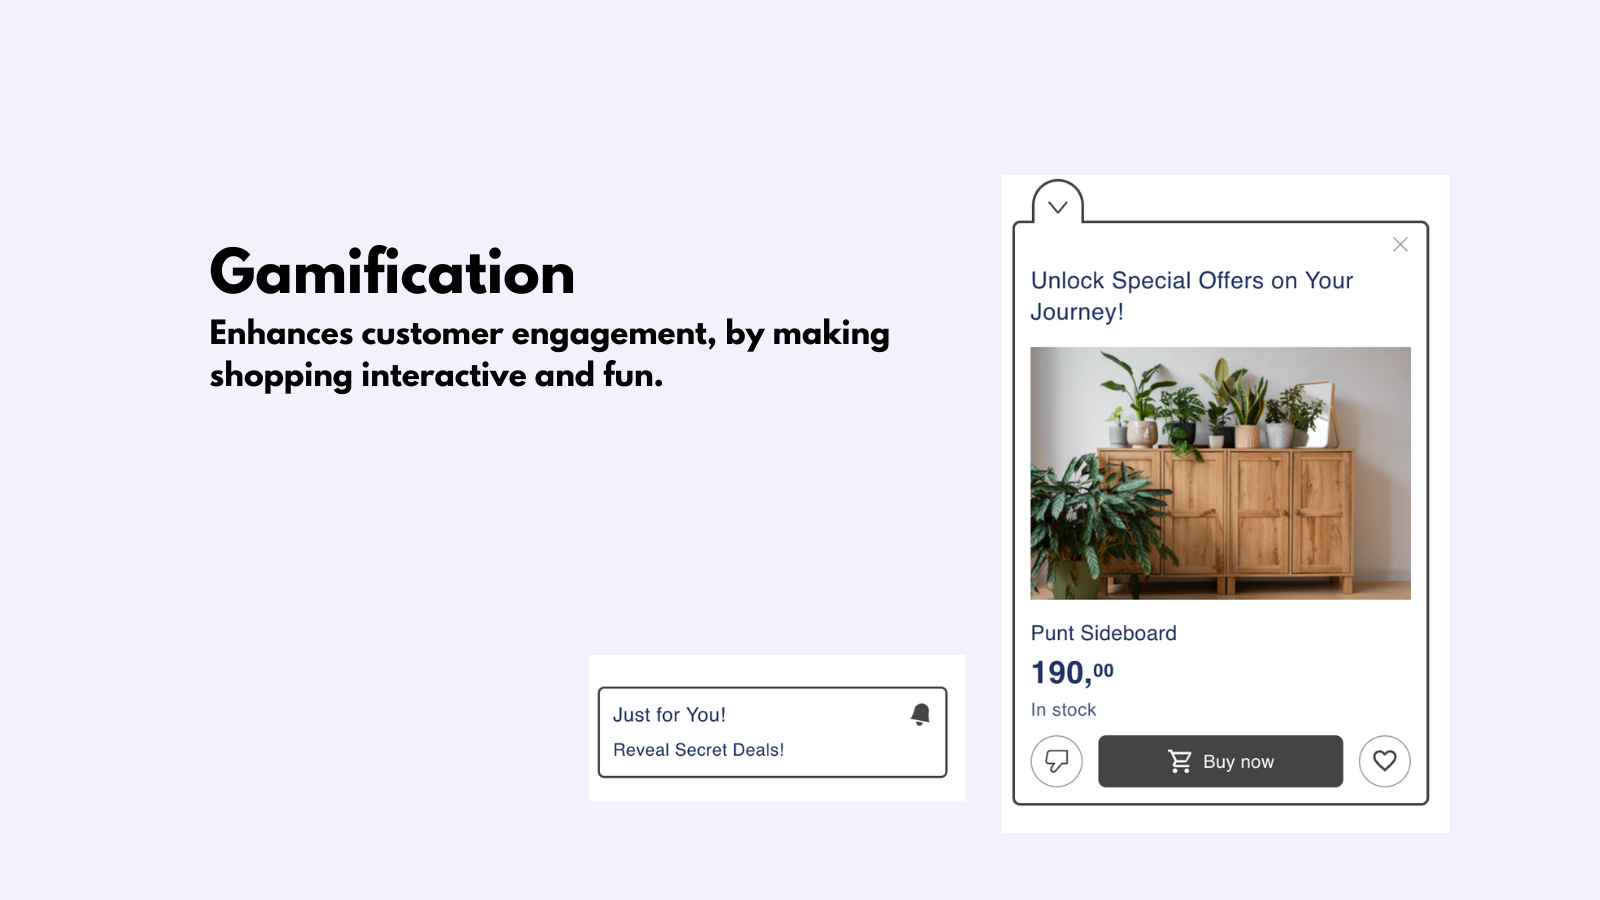Screen dimensions: 1600x900
Task: Click the X icon on the offer popup
Action: (x=1400, y=244)
